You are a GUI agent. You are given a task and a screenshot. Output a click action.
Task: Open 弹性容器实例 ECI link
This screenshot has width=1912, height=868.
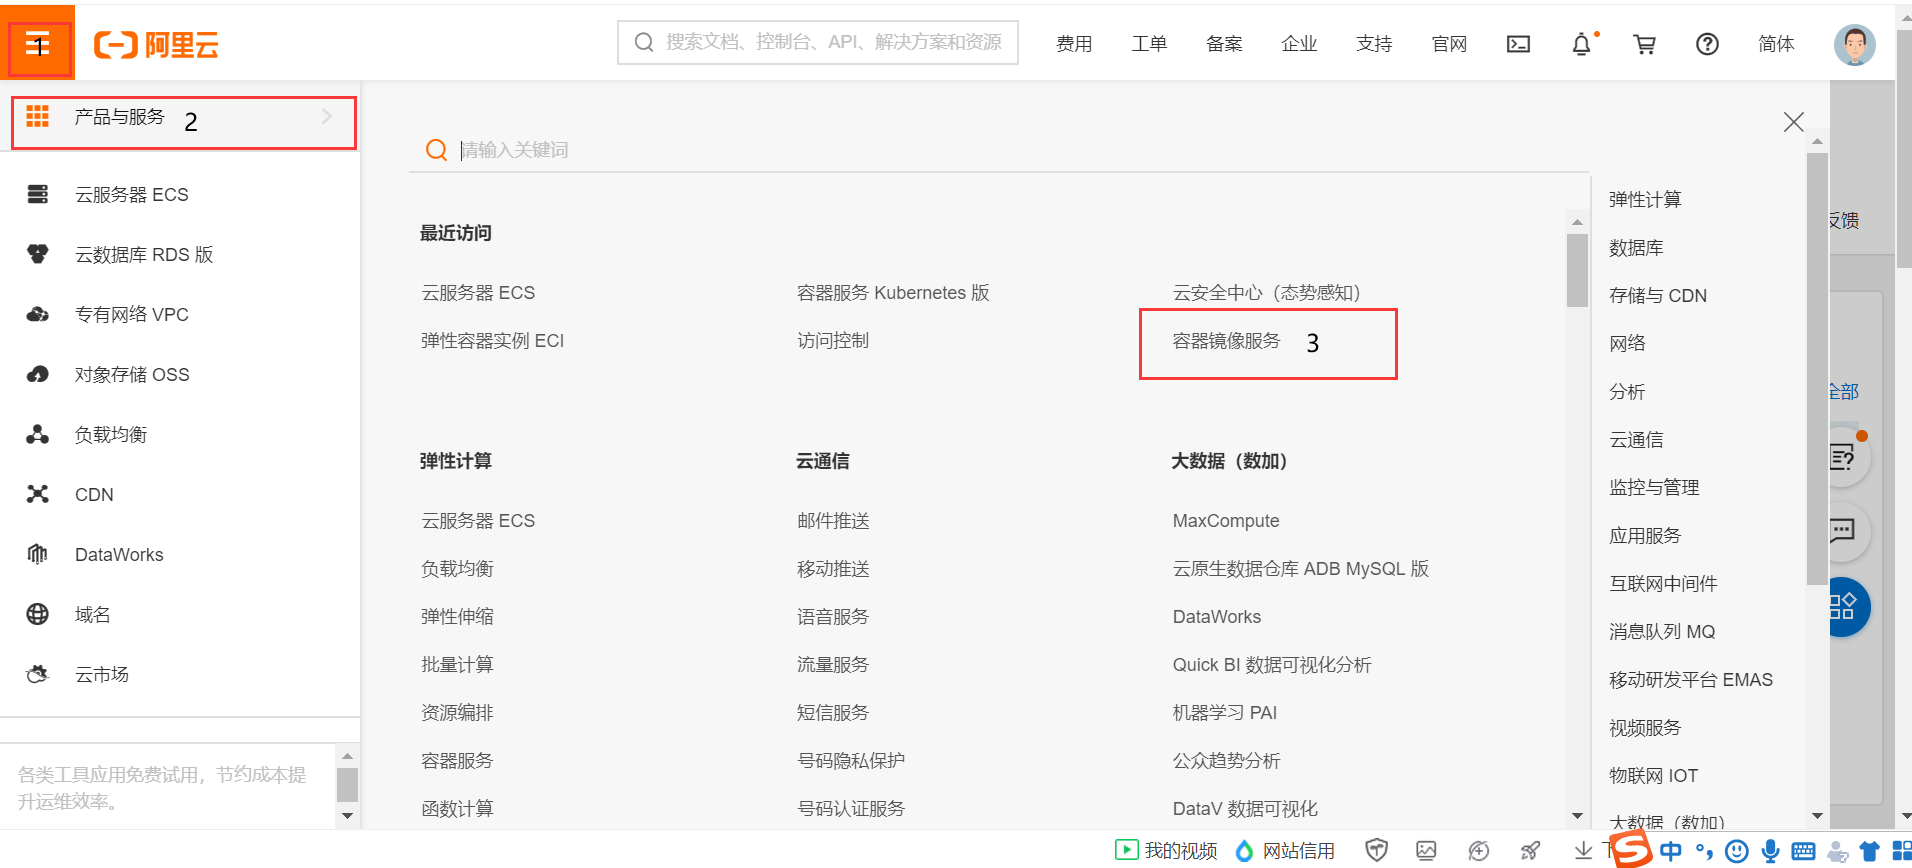492,341
